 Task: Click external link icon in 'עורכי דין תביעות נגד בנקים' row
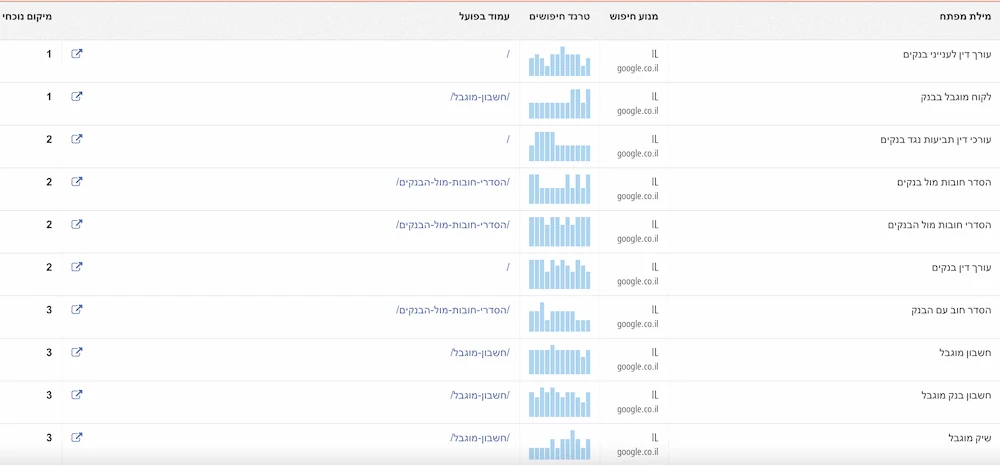(77, 139)
